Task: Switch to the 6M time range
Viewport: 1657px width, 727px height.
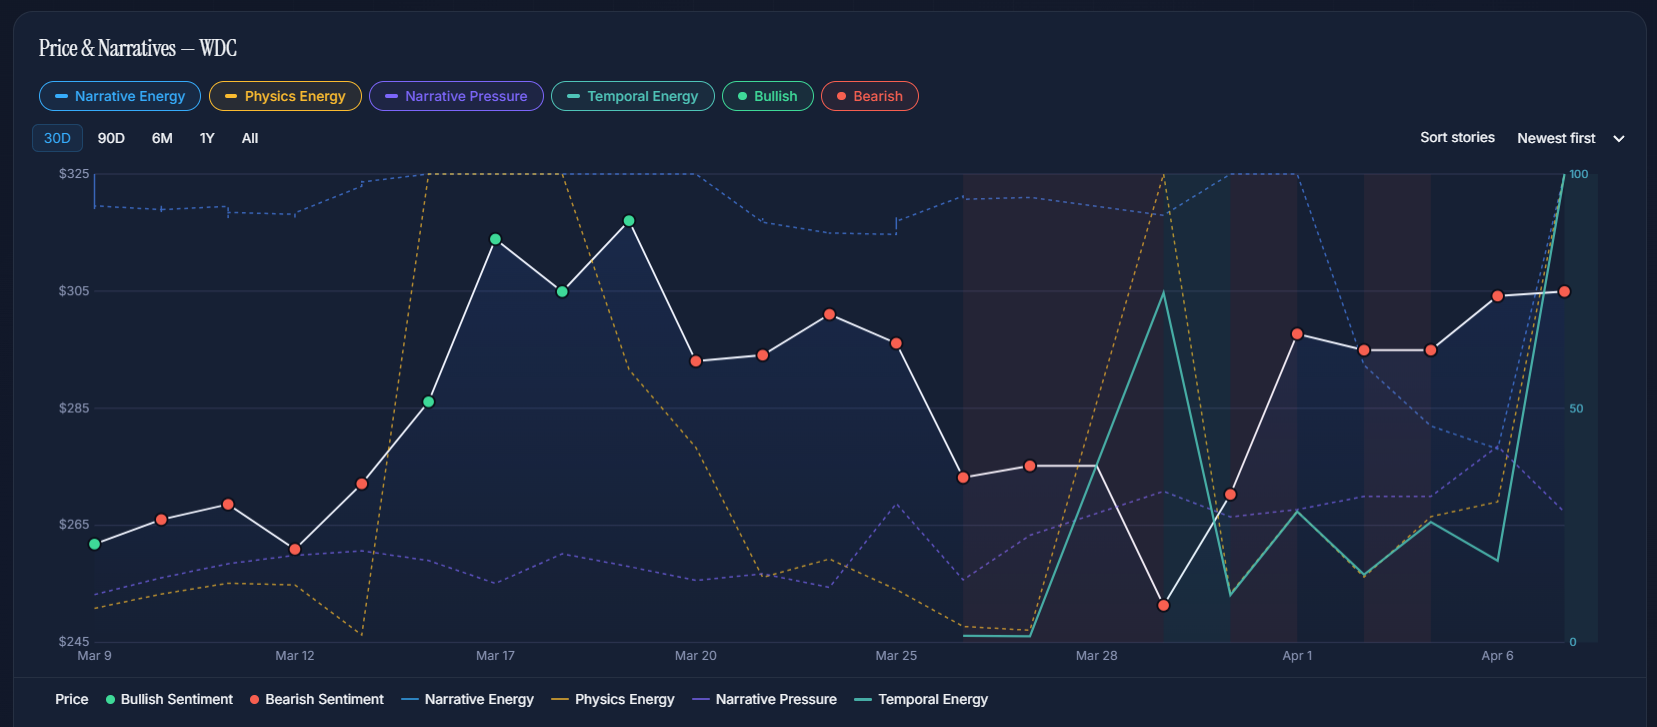Action: click(x=162, y=138)
